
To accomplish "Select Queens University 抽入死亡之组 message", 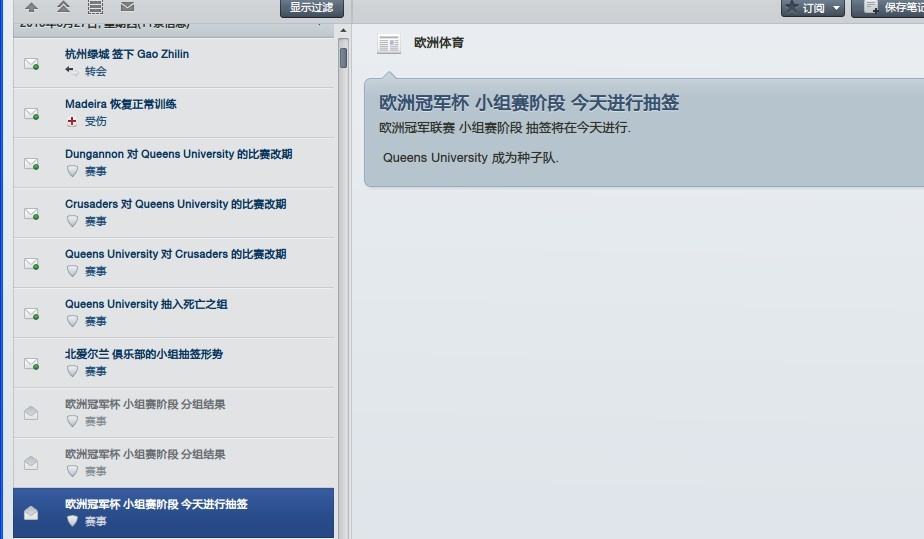I will [146, 304].
